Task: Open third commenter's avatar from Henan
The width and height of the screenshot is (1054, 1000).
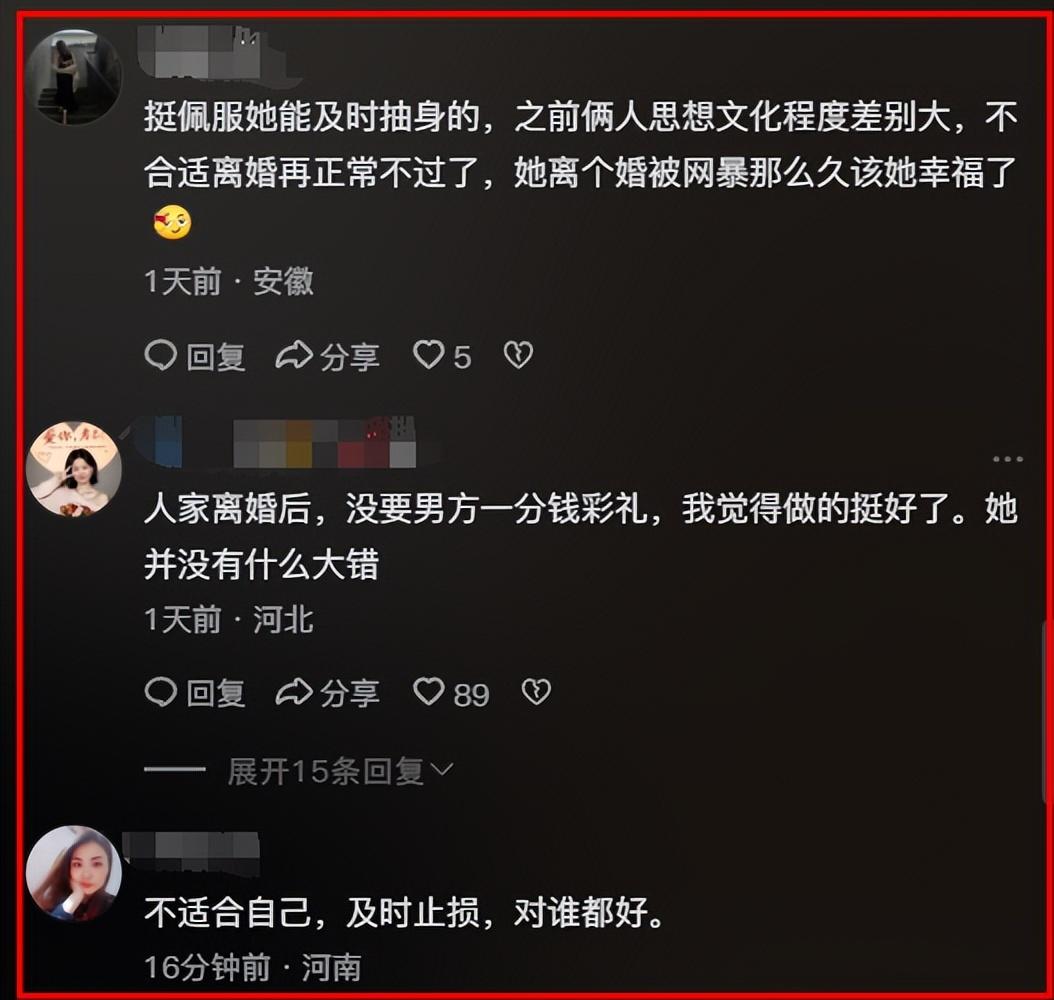Action: [x=74, y=872]
